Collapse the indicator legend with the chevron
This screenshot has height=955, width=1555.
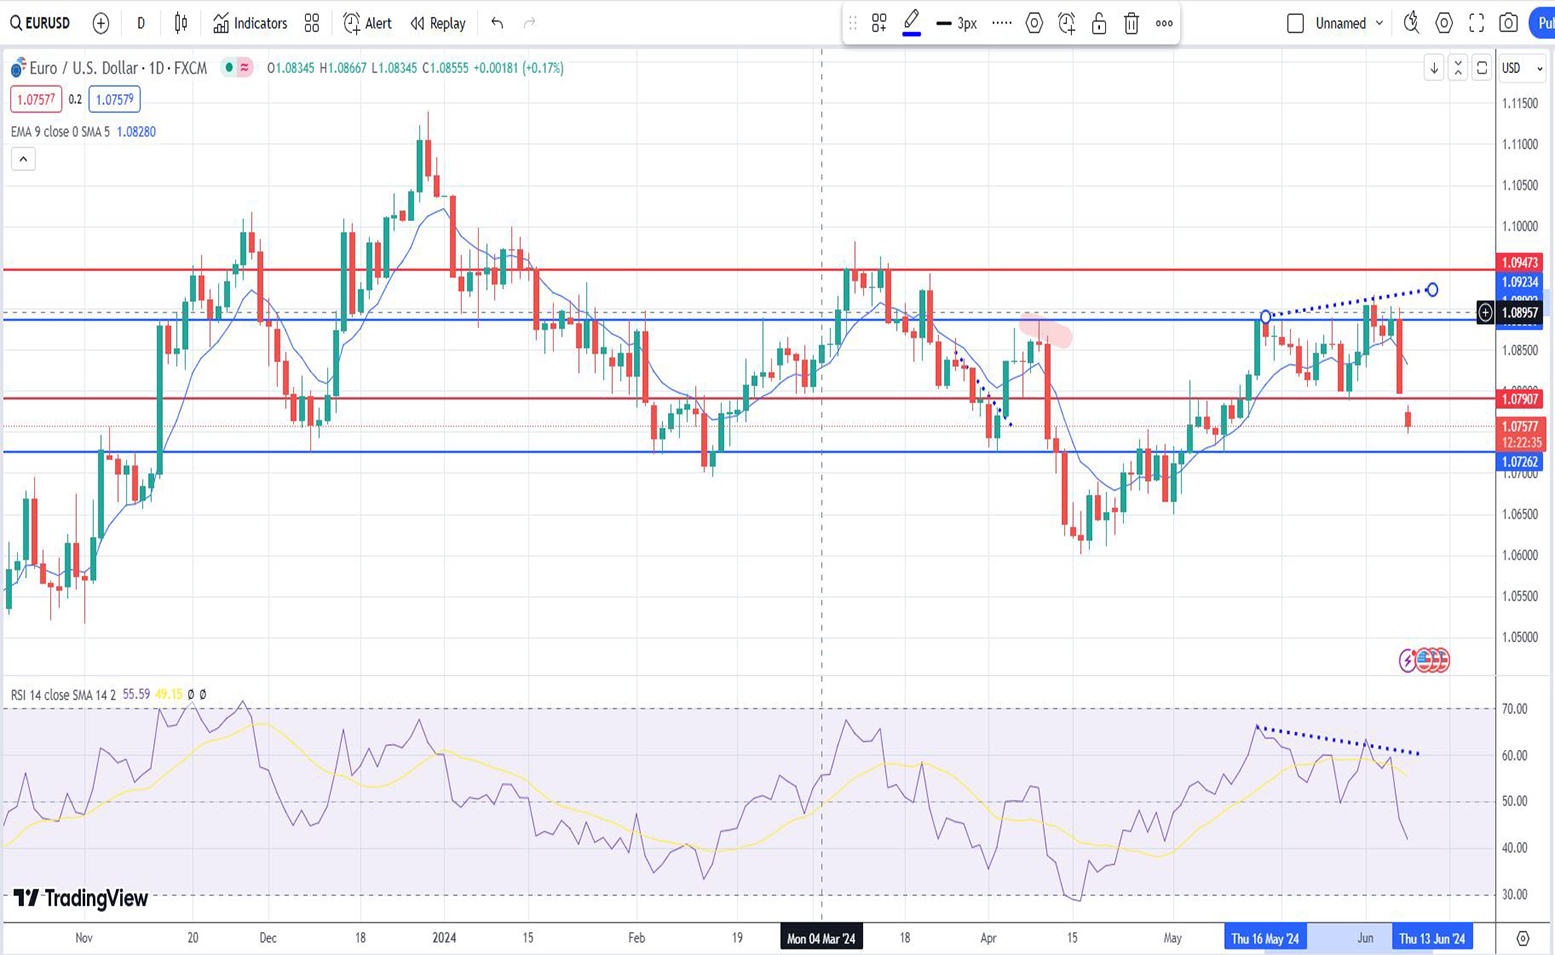tap(23, 159)
